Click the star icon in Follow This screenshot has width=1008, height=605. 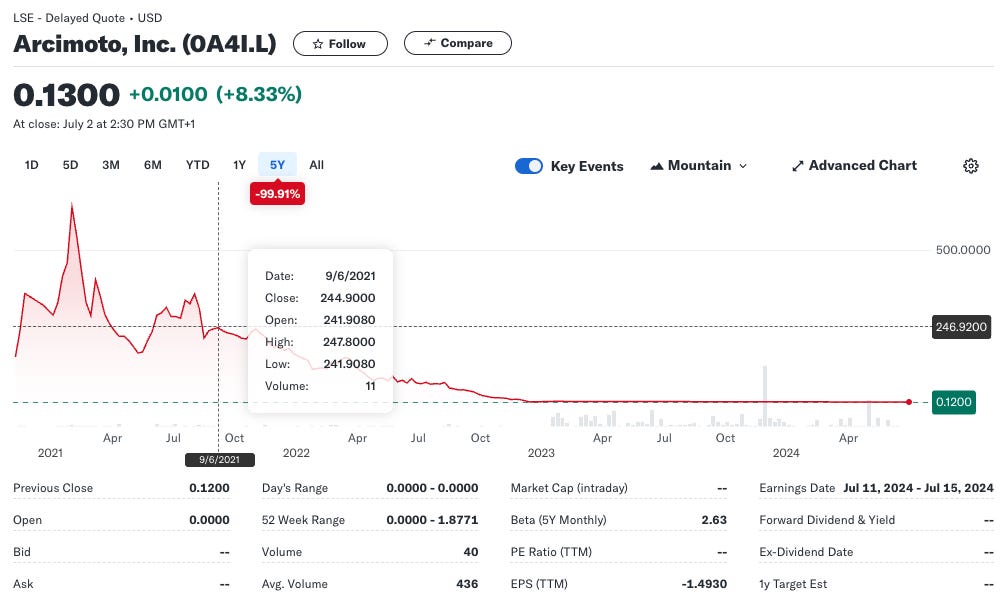click(318, 44)
